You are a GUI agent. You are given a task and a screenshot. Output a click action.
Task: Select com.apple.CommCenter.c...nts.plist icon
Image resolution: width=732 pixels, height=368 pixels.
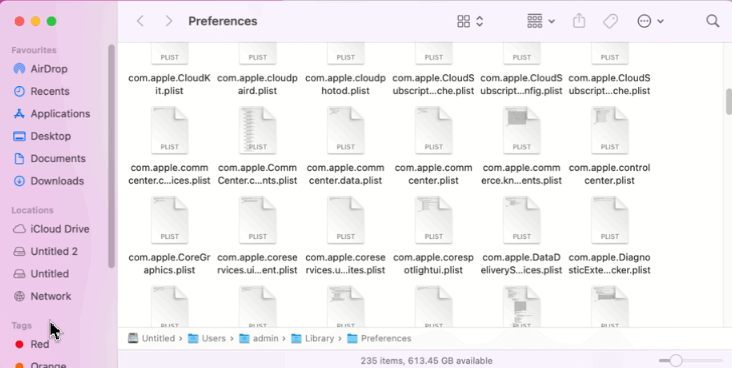coord(257,130)
